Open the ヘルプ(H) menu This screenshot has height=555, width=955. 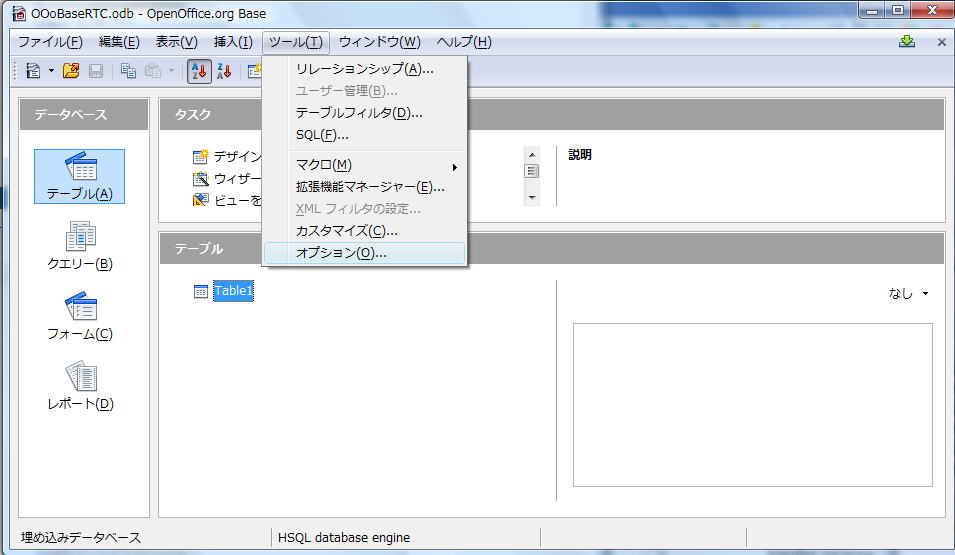464,42
